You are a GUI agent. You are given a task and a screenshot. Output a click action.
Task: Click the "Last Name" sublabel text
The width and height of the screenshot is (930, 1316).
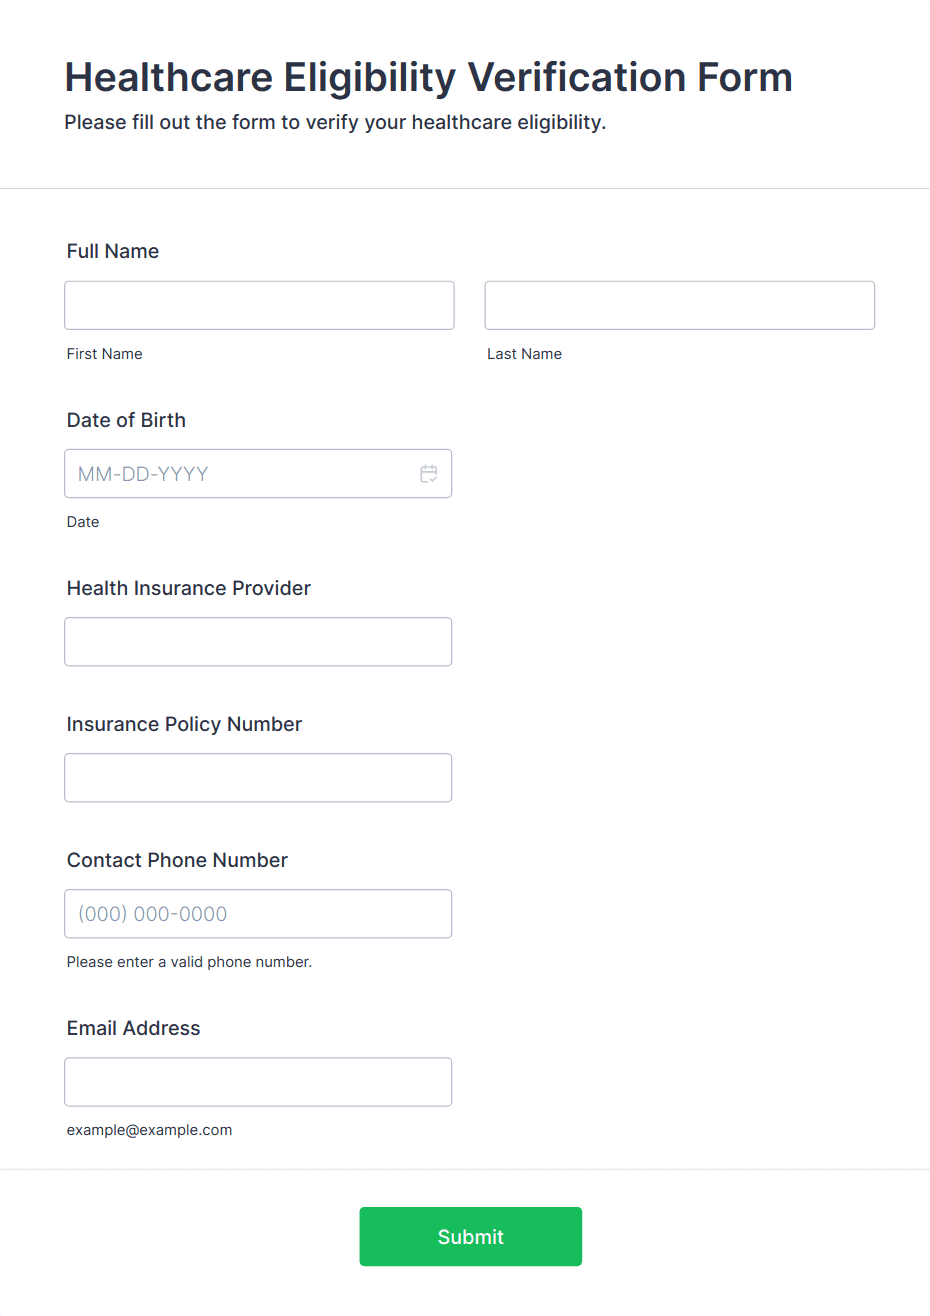[524, 354]
